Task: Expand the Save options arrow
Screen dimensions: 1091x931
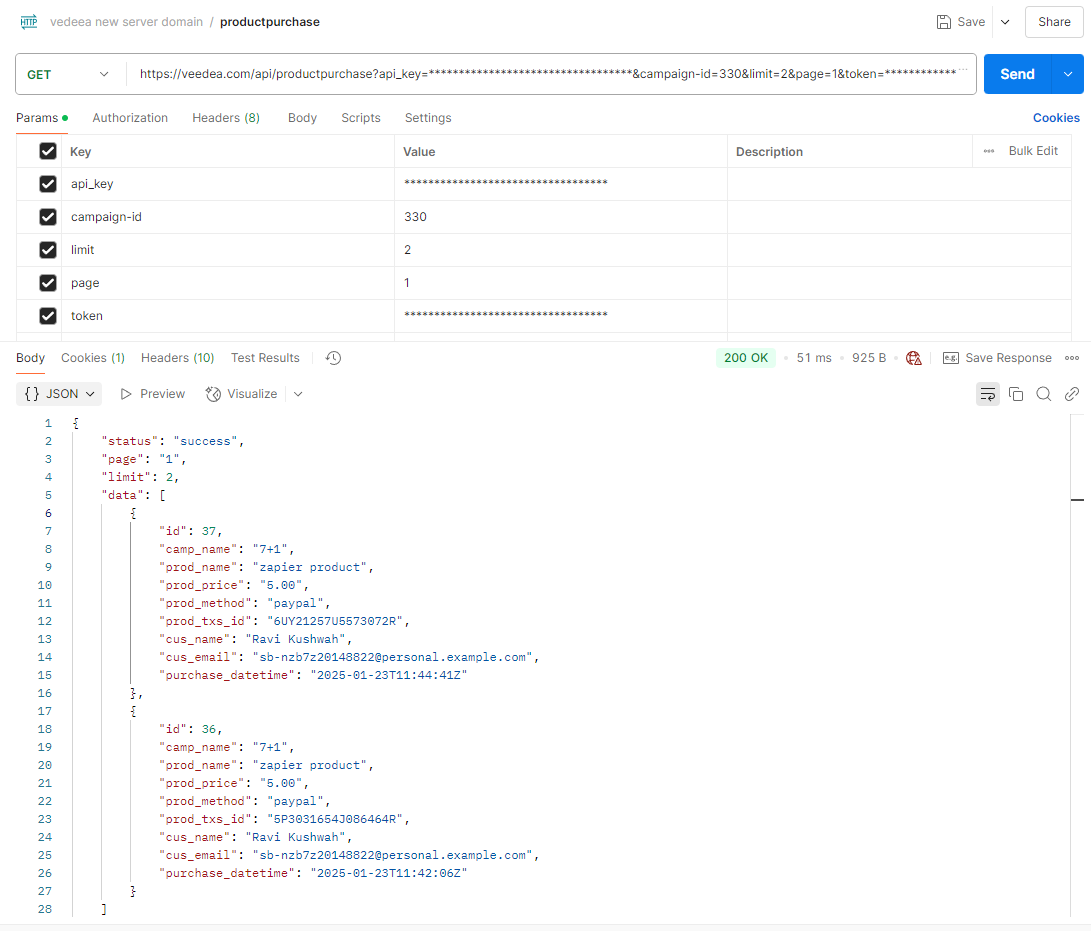Action: [x=1005, y=22]
